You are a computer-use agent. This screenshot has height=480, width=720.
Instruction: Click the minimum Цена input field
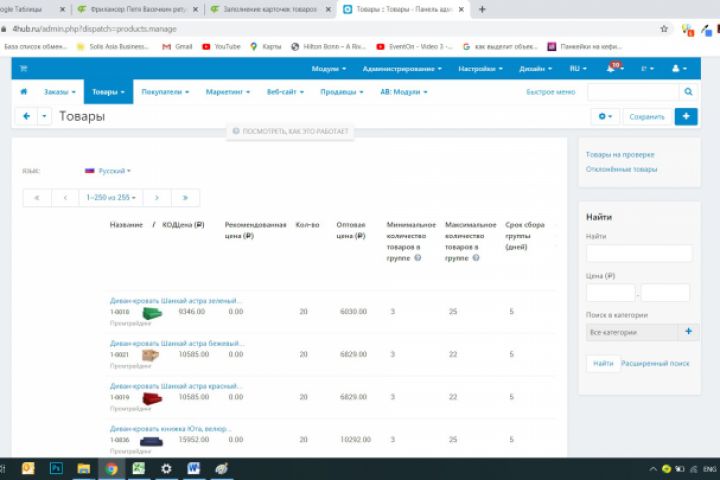click(610, 293)
